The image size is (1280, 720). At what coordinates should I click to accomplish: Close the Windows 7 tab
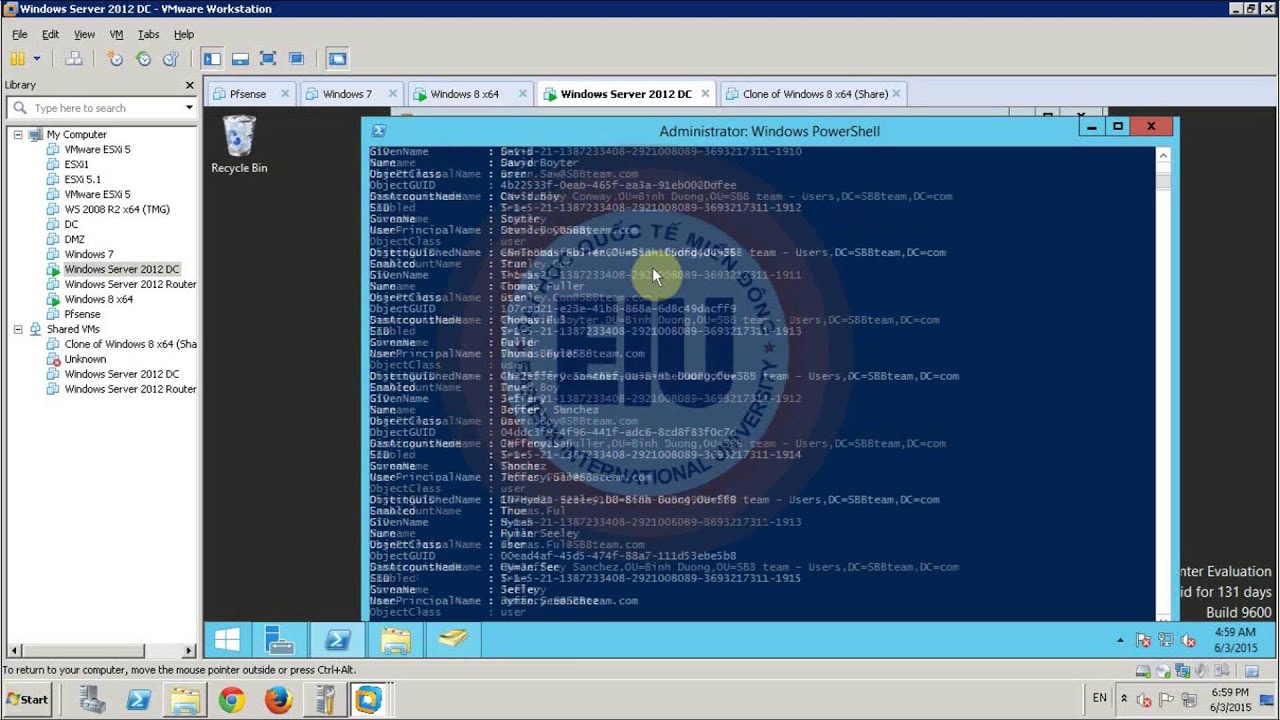(392, 94)
